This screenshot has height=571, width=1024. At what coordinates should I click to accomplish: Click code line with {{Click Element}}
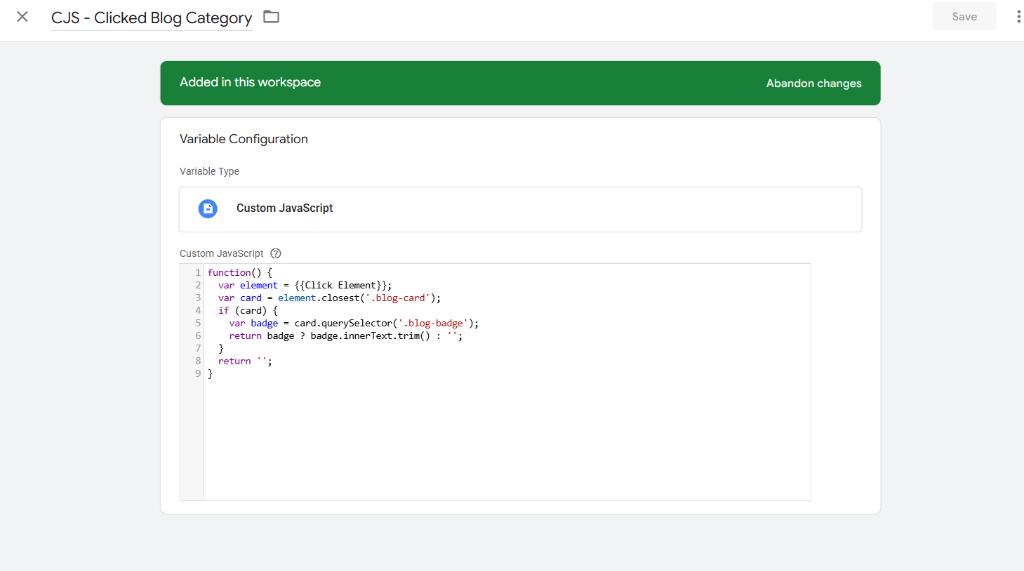305,285
